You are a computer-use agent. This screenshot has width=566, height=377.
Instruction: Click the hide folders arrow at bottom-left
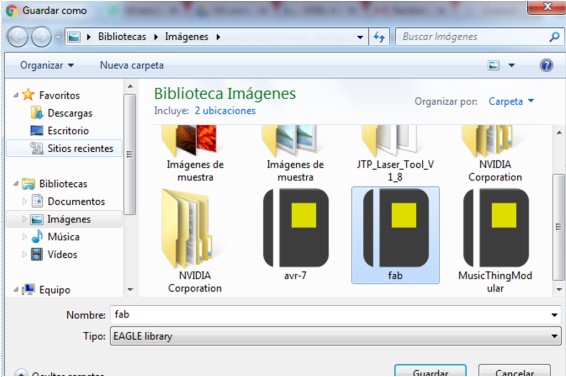(21, 373)
